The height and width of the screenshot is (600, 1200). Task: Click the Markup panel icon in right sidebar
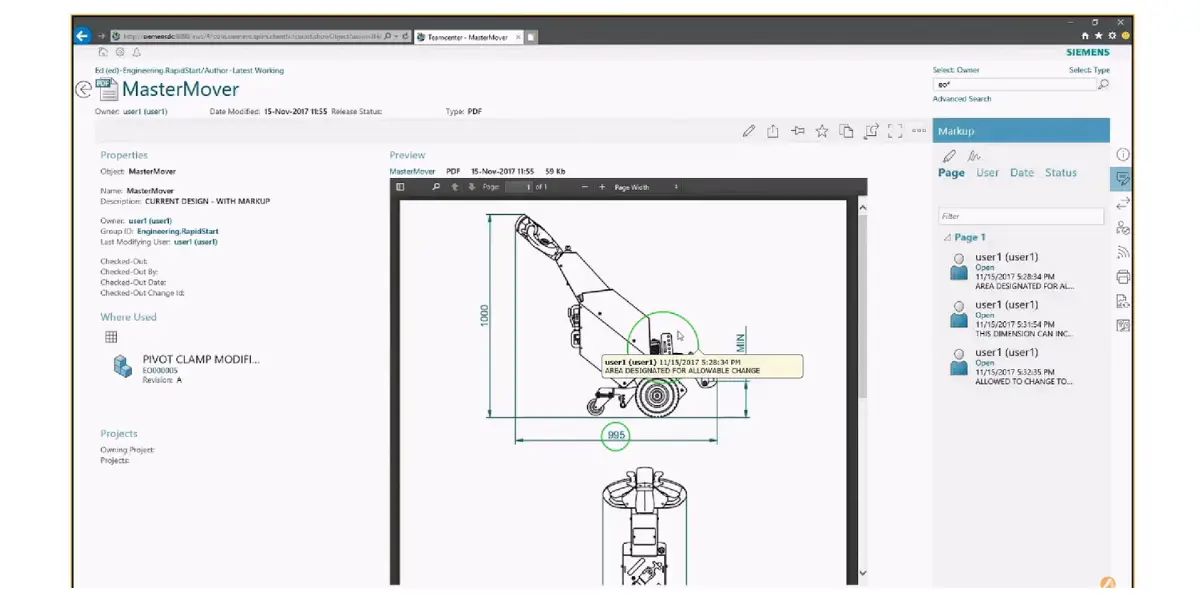pos(1123,179)
